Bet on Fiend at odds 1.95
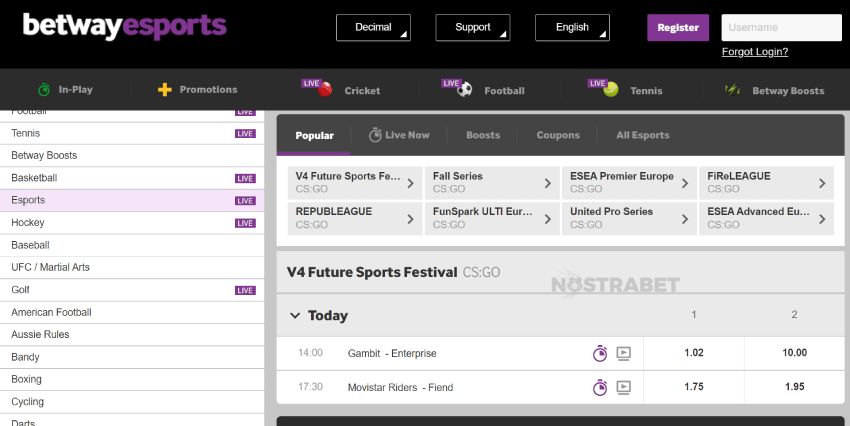This screenshot has height=426, width=850. [794, 387]
